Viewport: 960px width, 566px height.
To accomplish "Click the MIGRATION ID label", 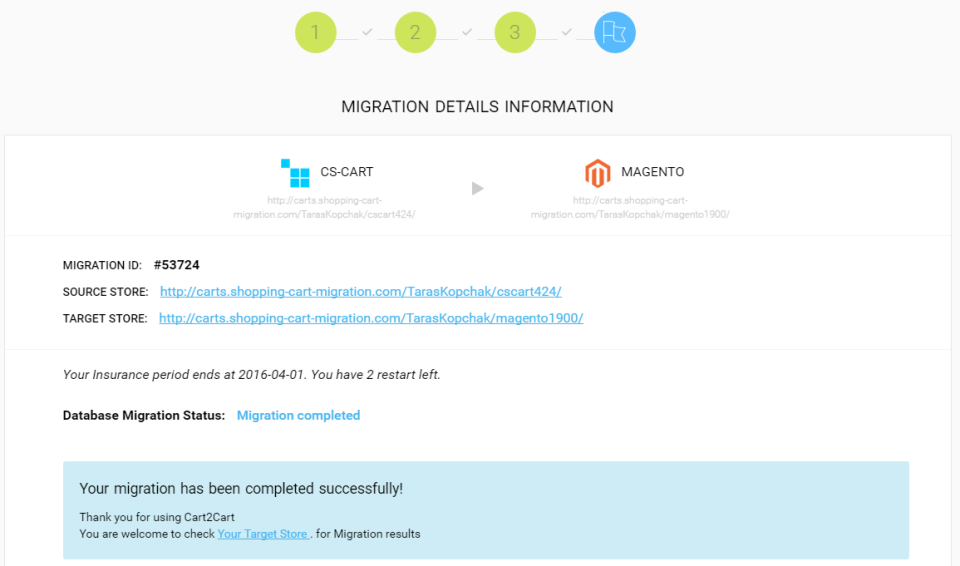I will [x=102, y=265].
